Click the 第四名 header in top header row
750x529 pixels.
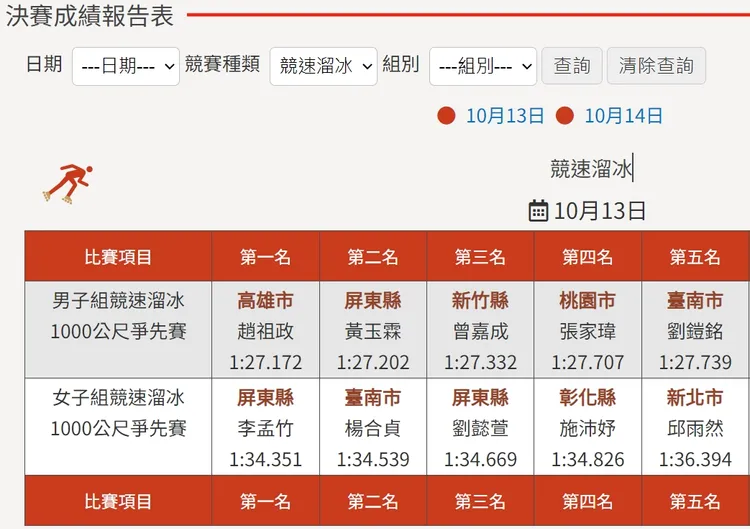click(588, 257)
